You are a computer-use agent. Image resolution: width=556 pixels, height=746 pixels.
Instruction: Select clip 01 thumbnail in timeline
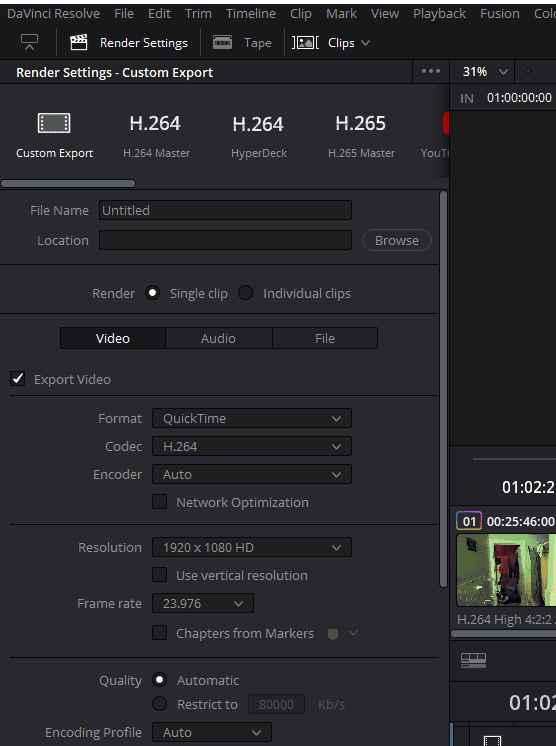506,569
